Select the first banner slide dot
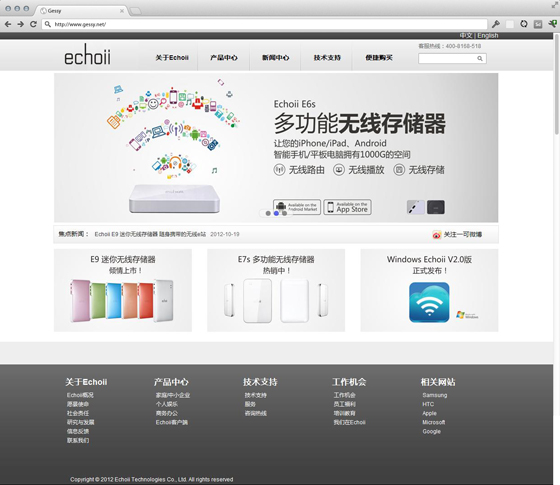Viewport: 560px width, 485px height. point(268,213)
